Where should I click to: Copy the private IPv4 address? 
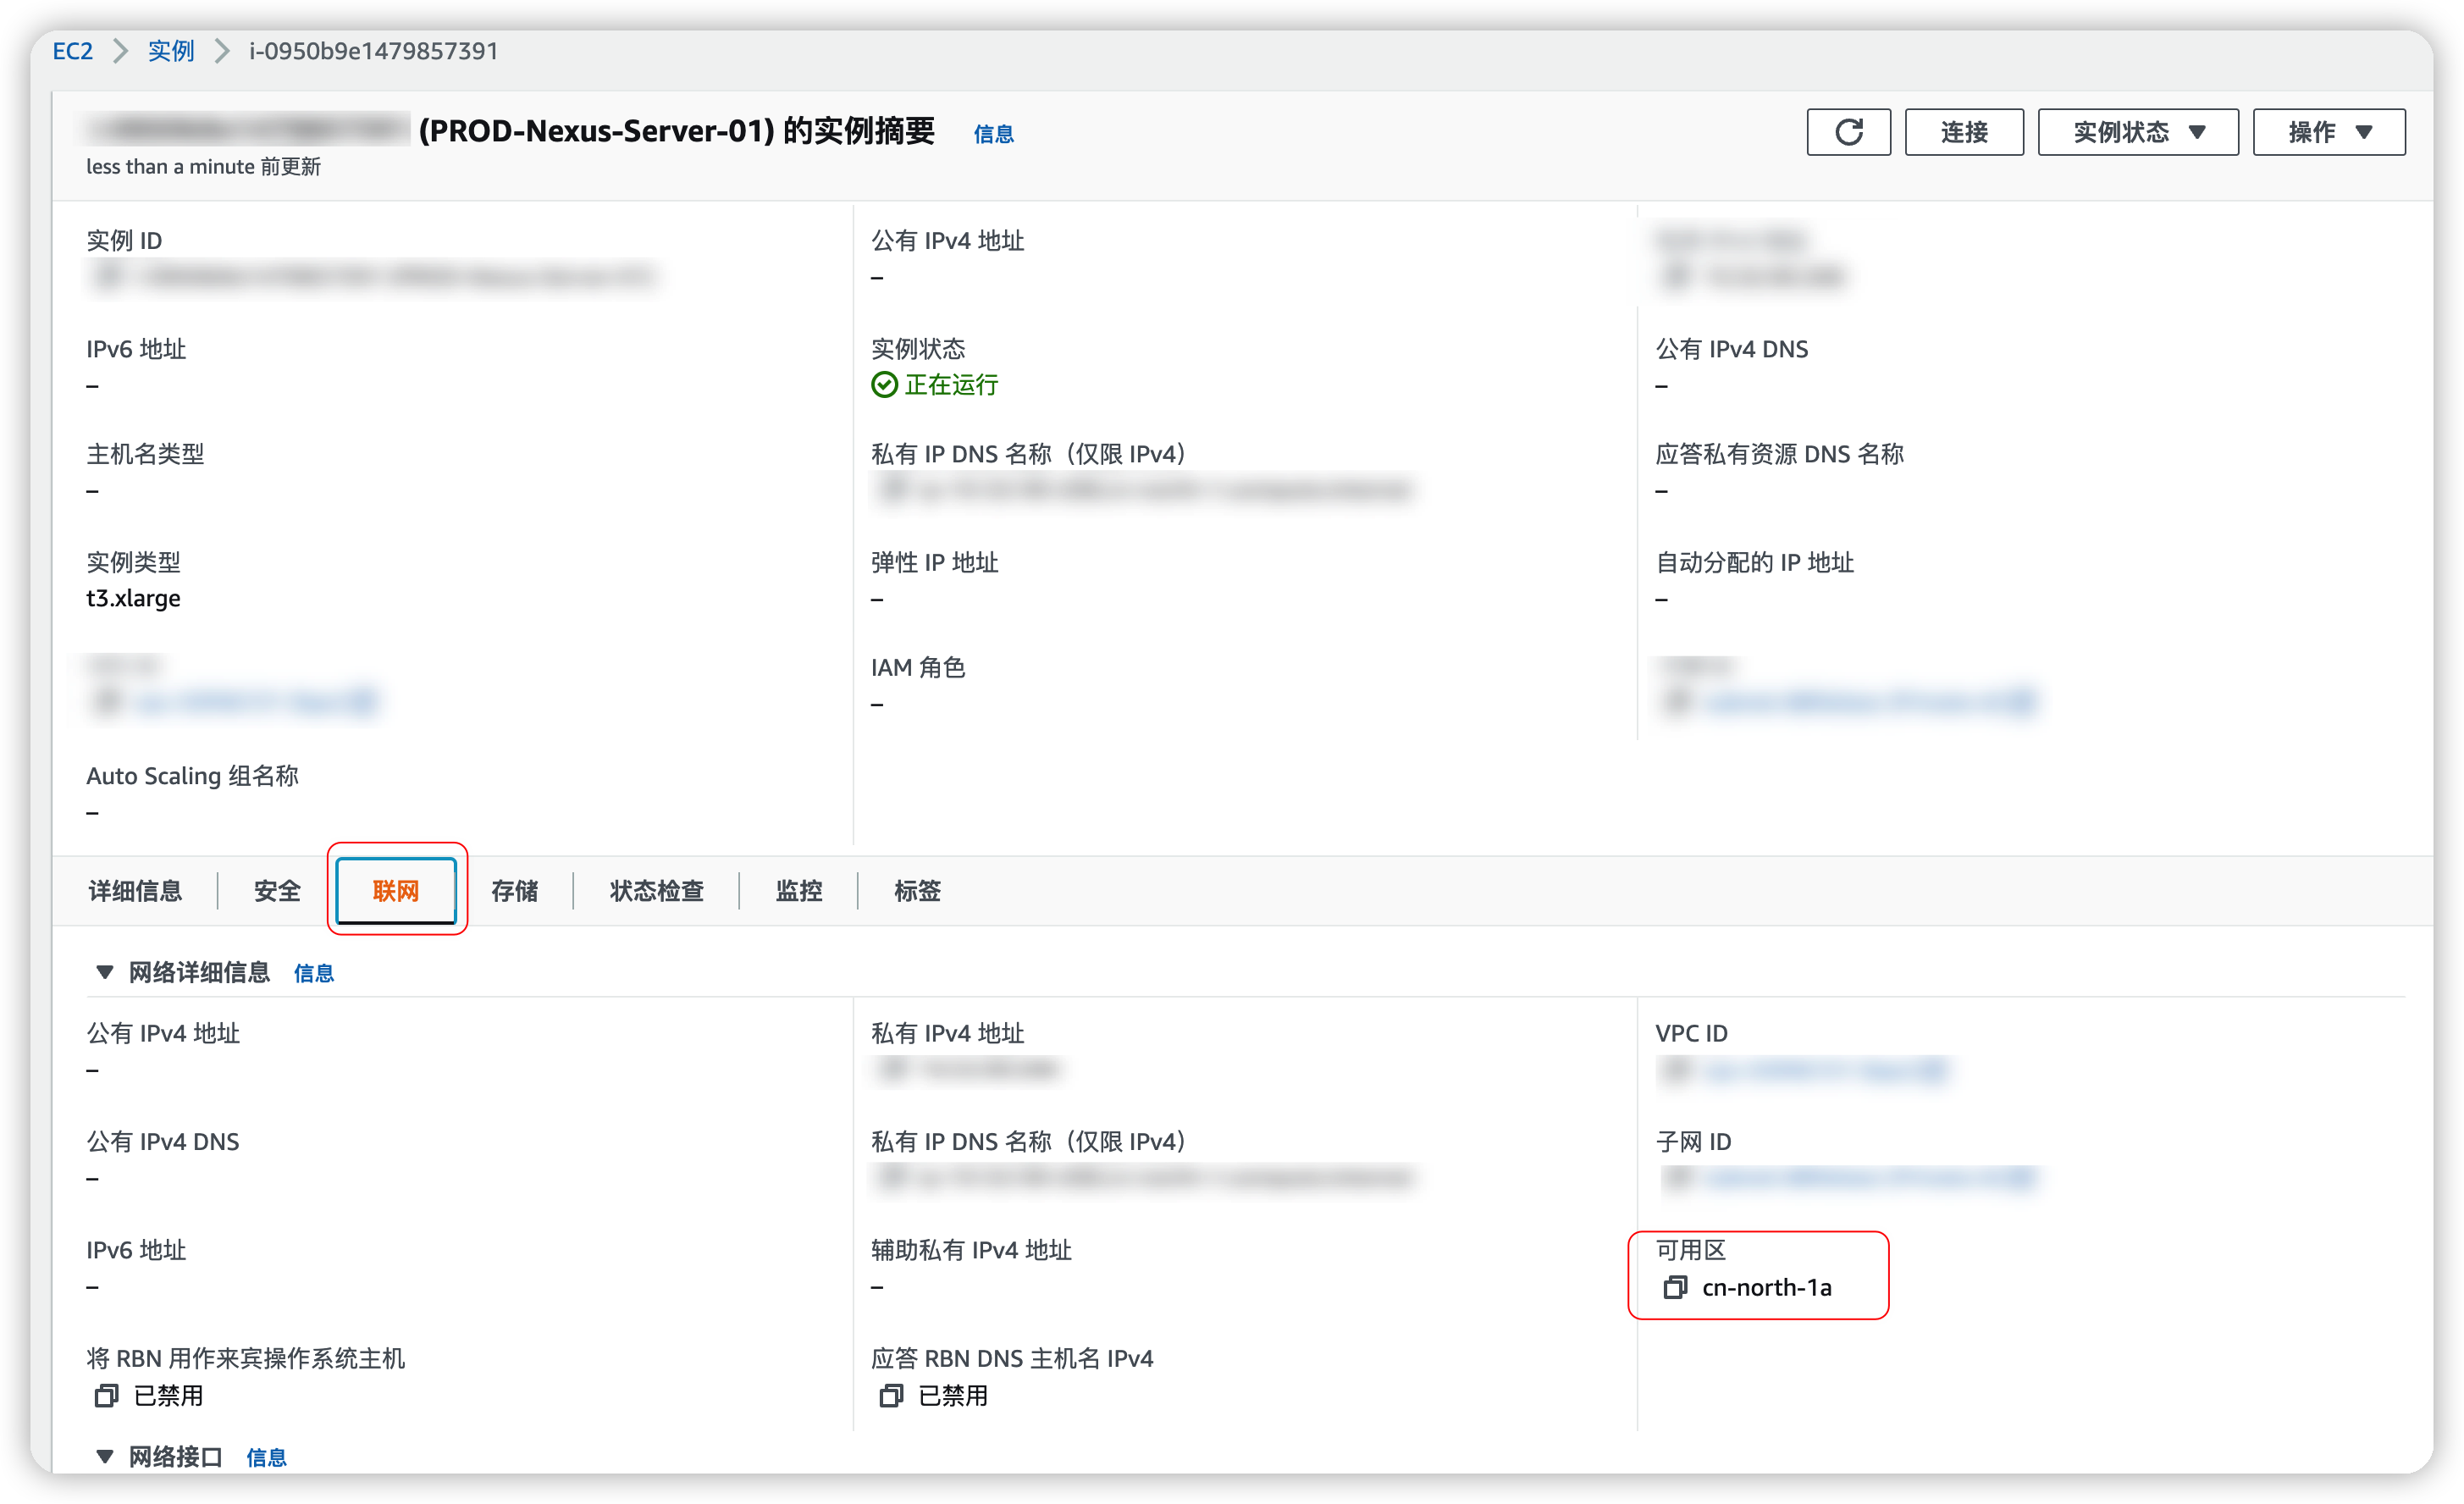tap(891, 1069)
